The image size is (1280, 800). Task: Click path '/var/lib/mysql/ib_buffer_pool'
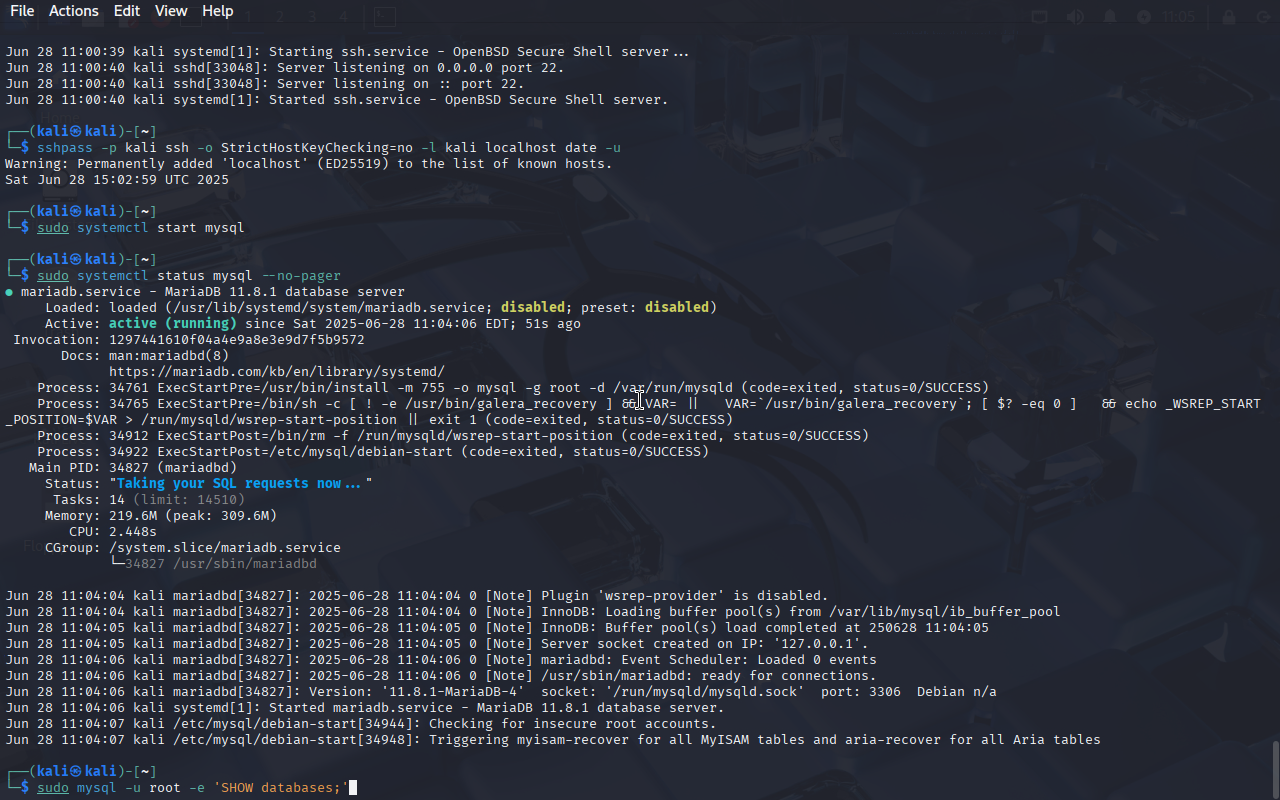coord(945,612)
